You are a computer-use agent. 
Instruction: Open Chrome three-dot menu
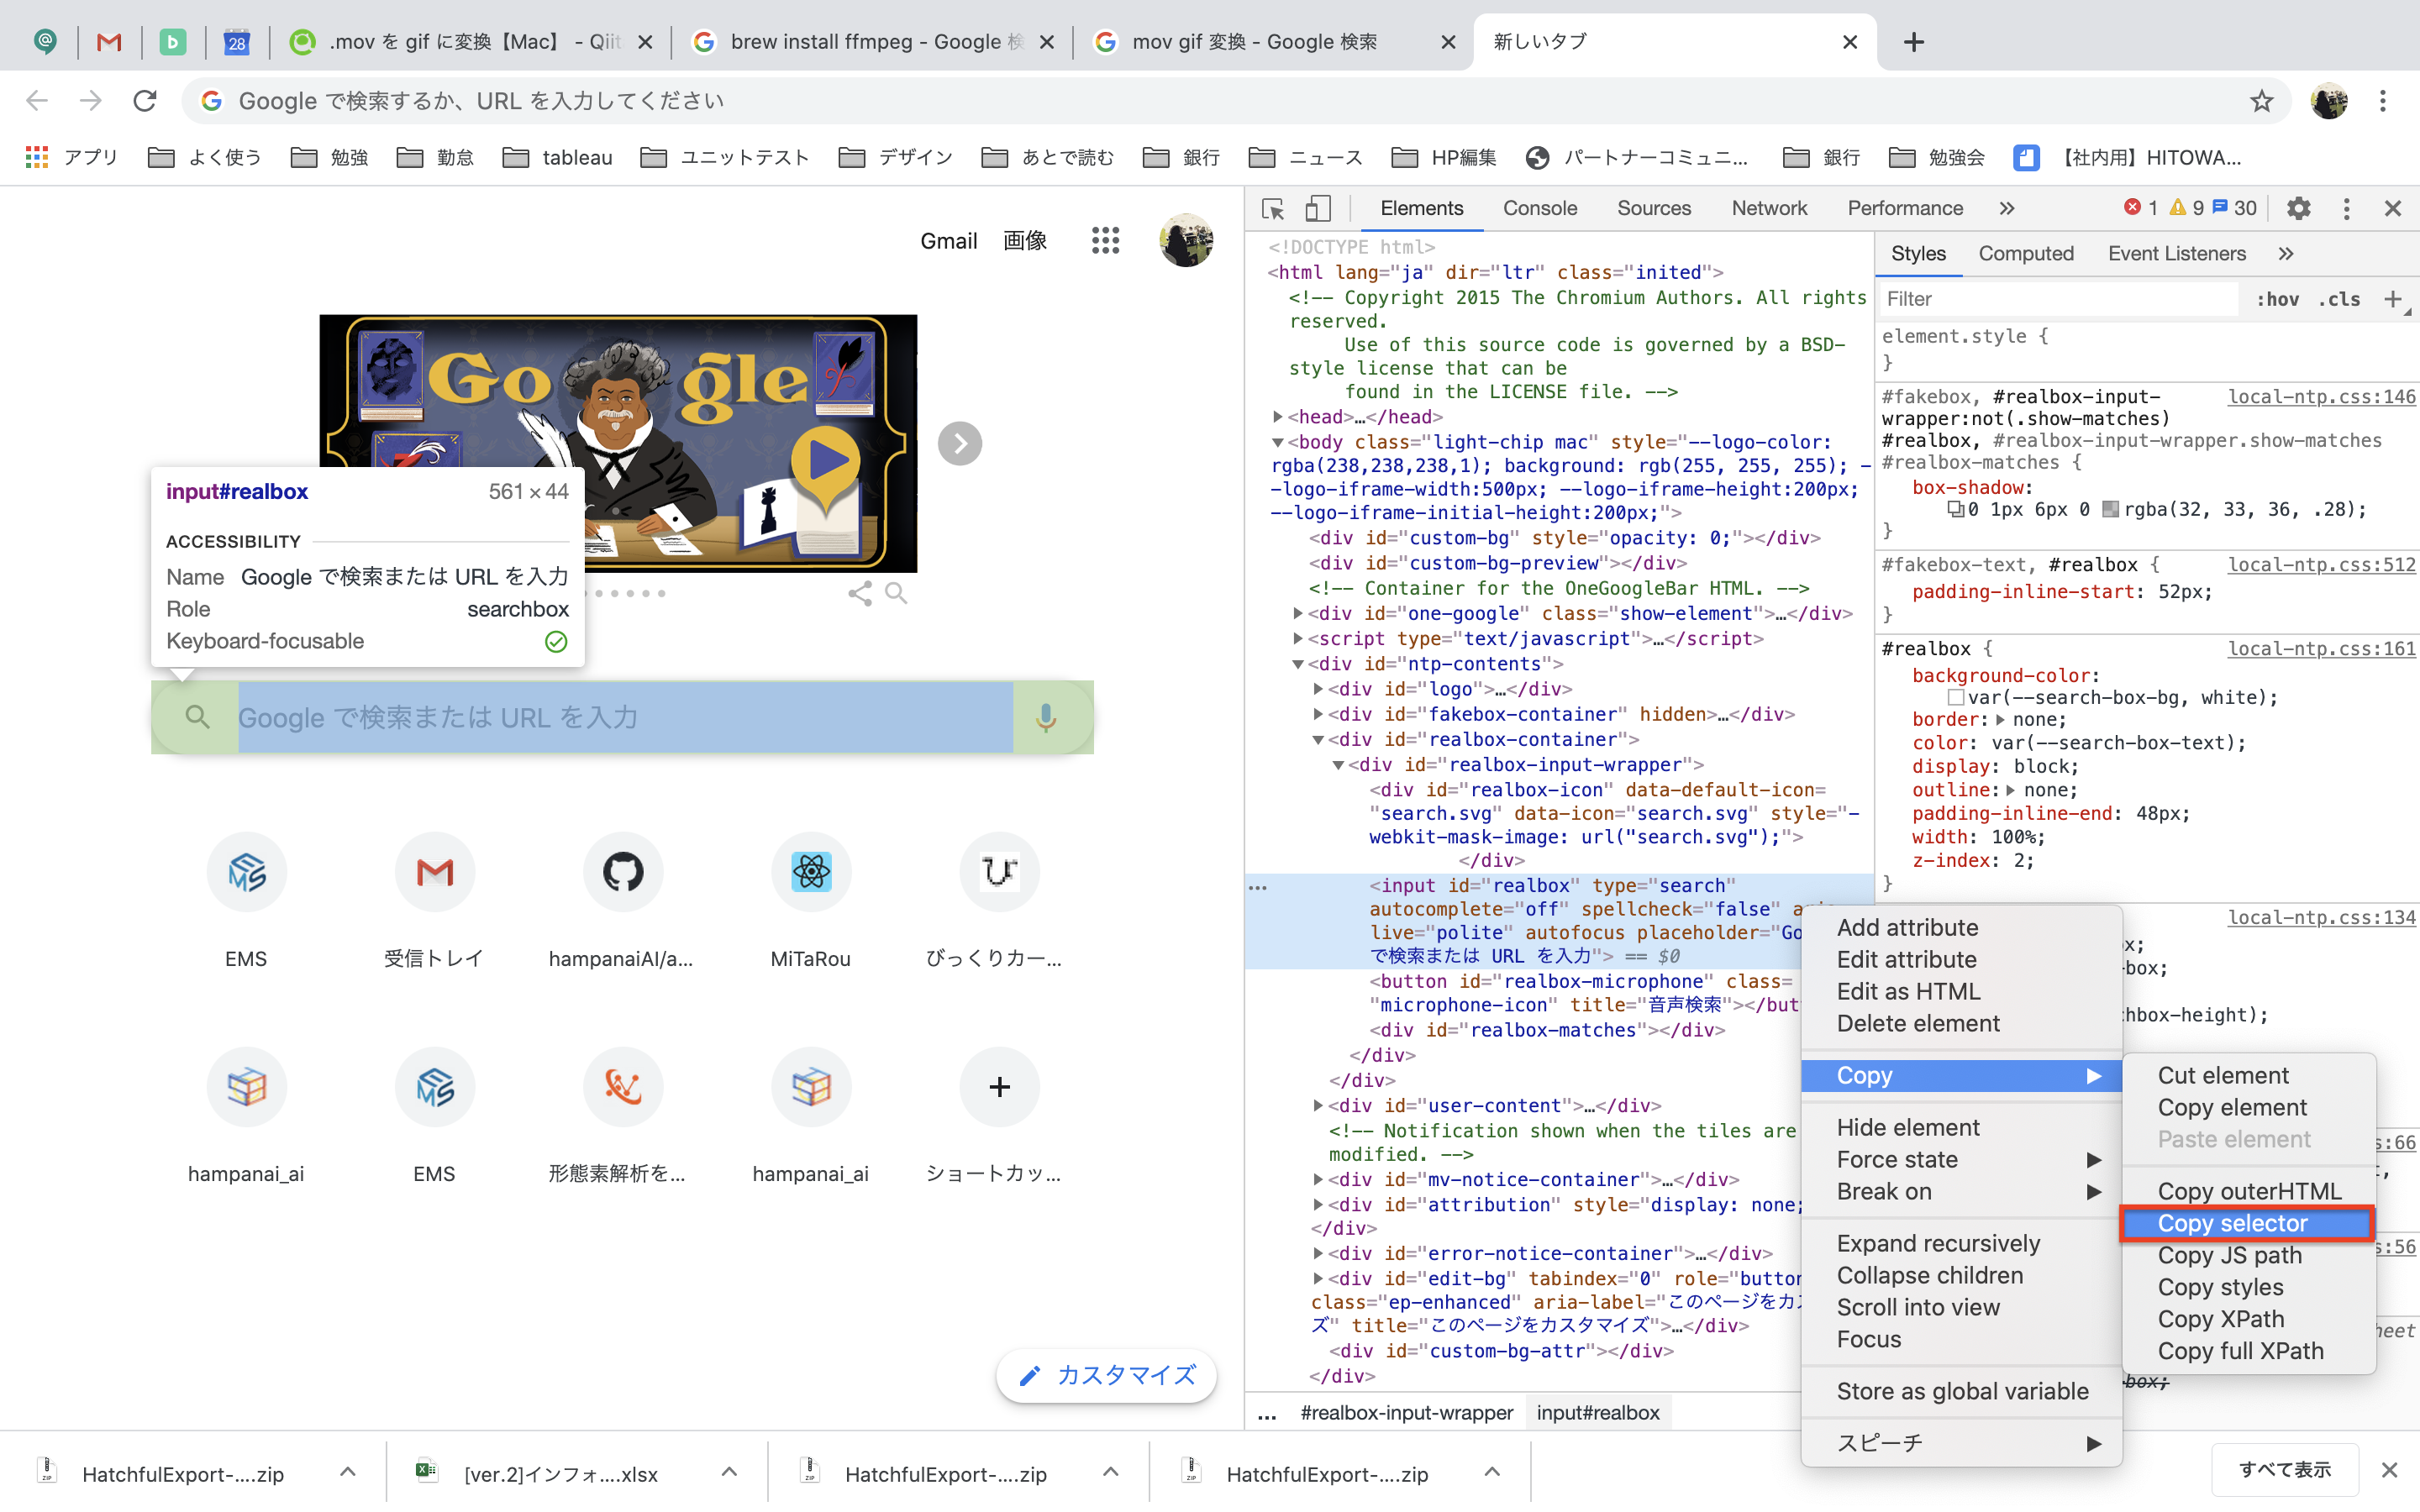2383,101
